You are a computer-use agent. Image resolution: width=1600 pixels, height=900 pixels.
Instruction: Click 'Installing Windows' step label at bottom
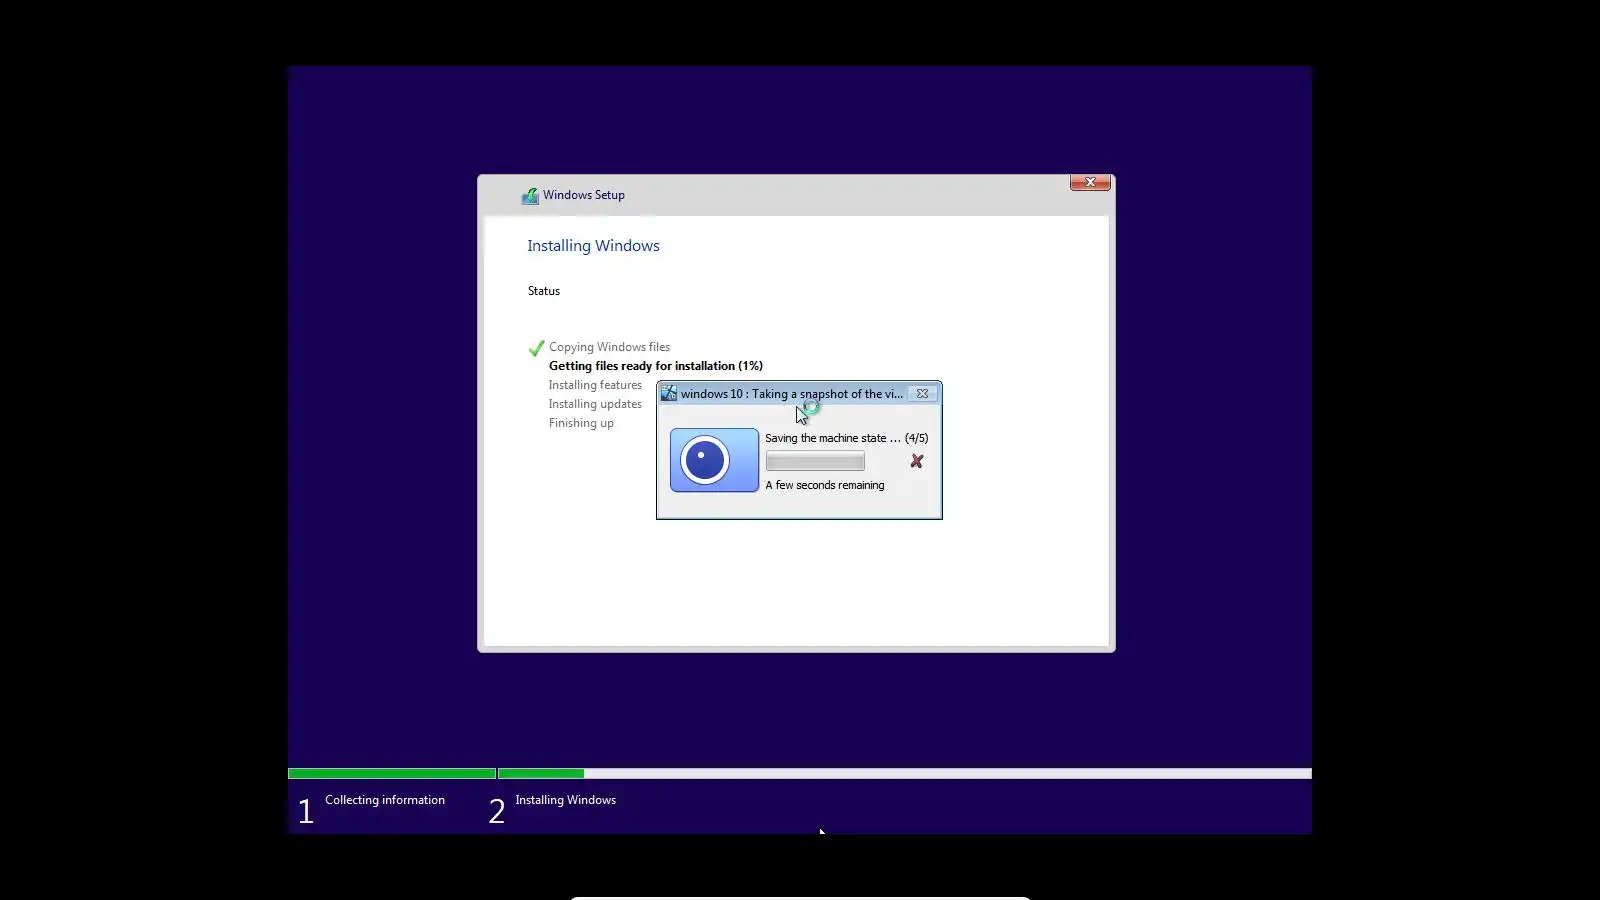565,800
